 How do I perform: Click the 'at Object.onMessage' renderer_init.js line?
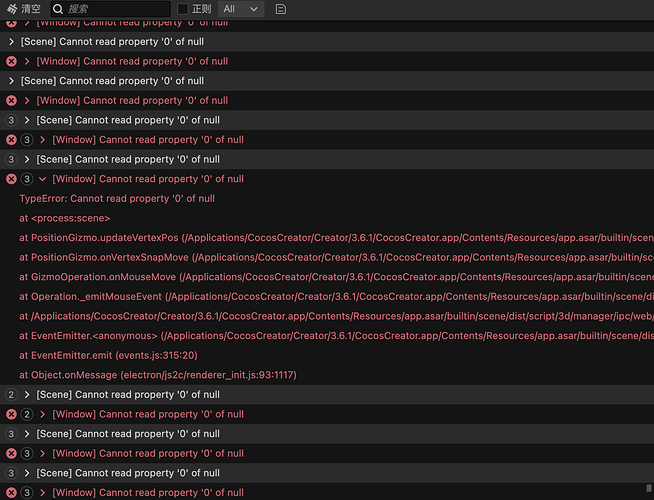point(158,375)
